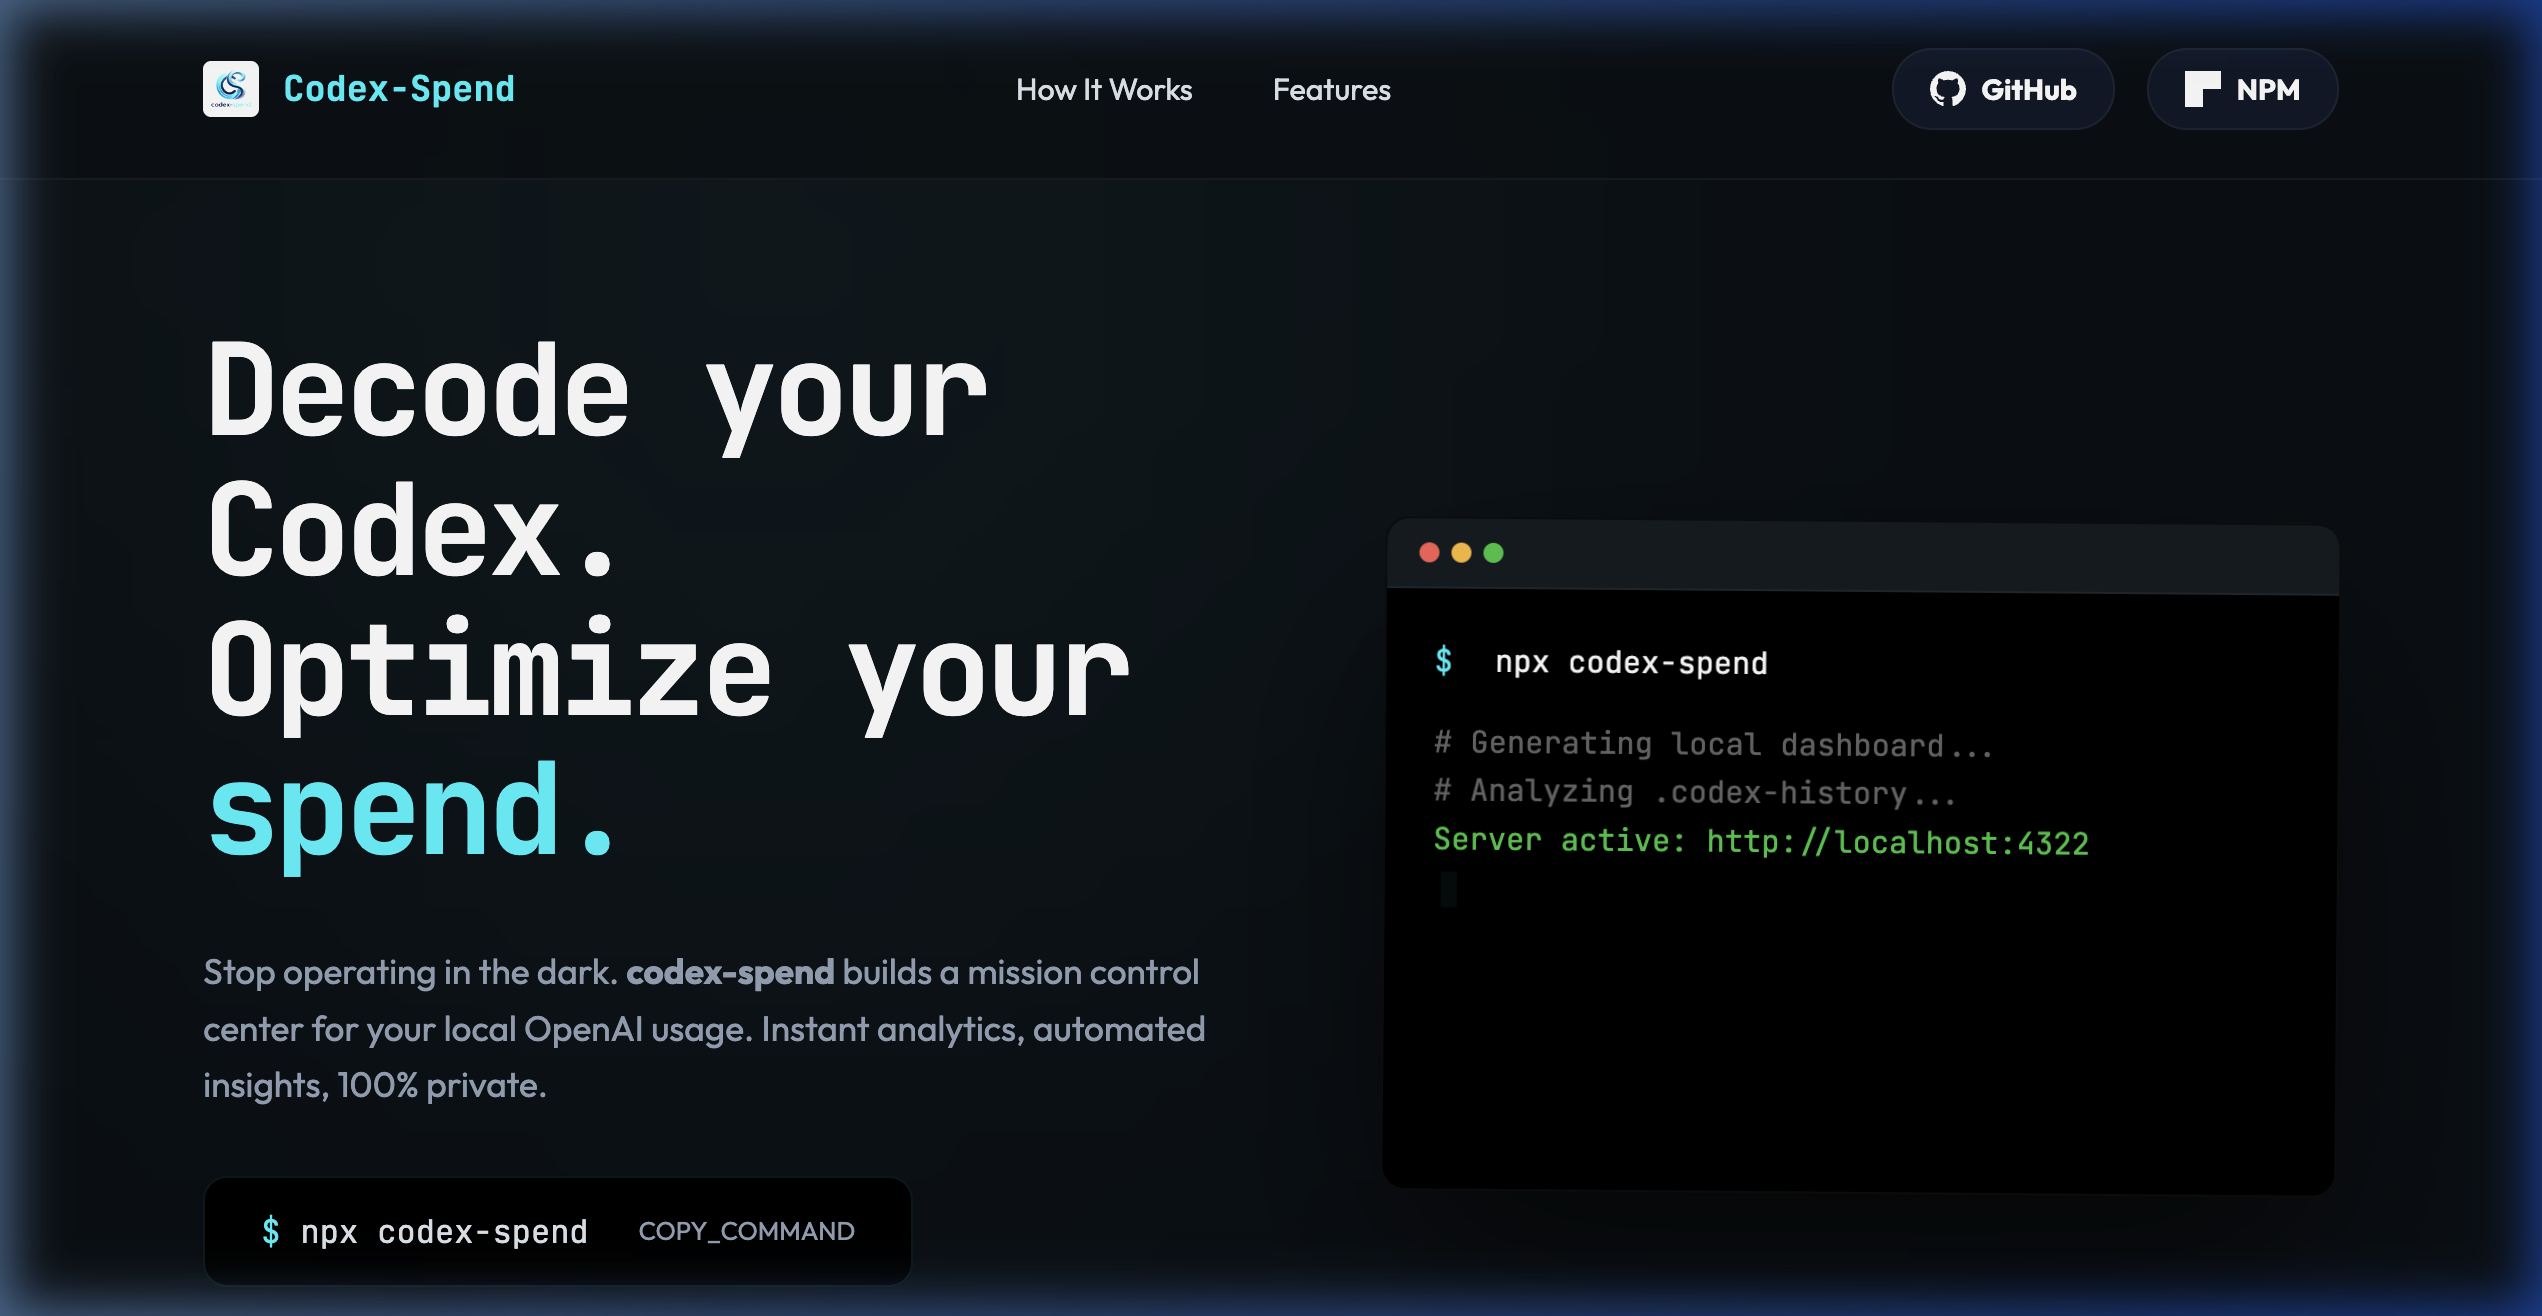The width and height of the screenshot is (2542, 1316).
Task: Click the green traffic light in terminal window
Action: click(x=1494, y=551)
